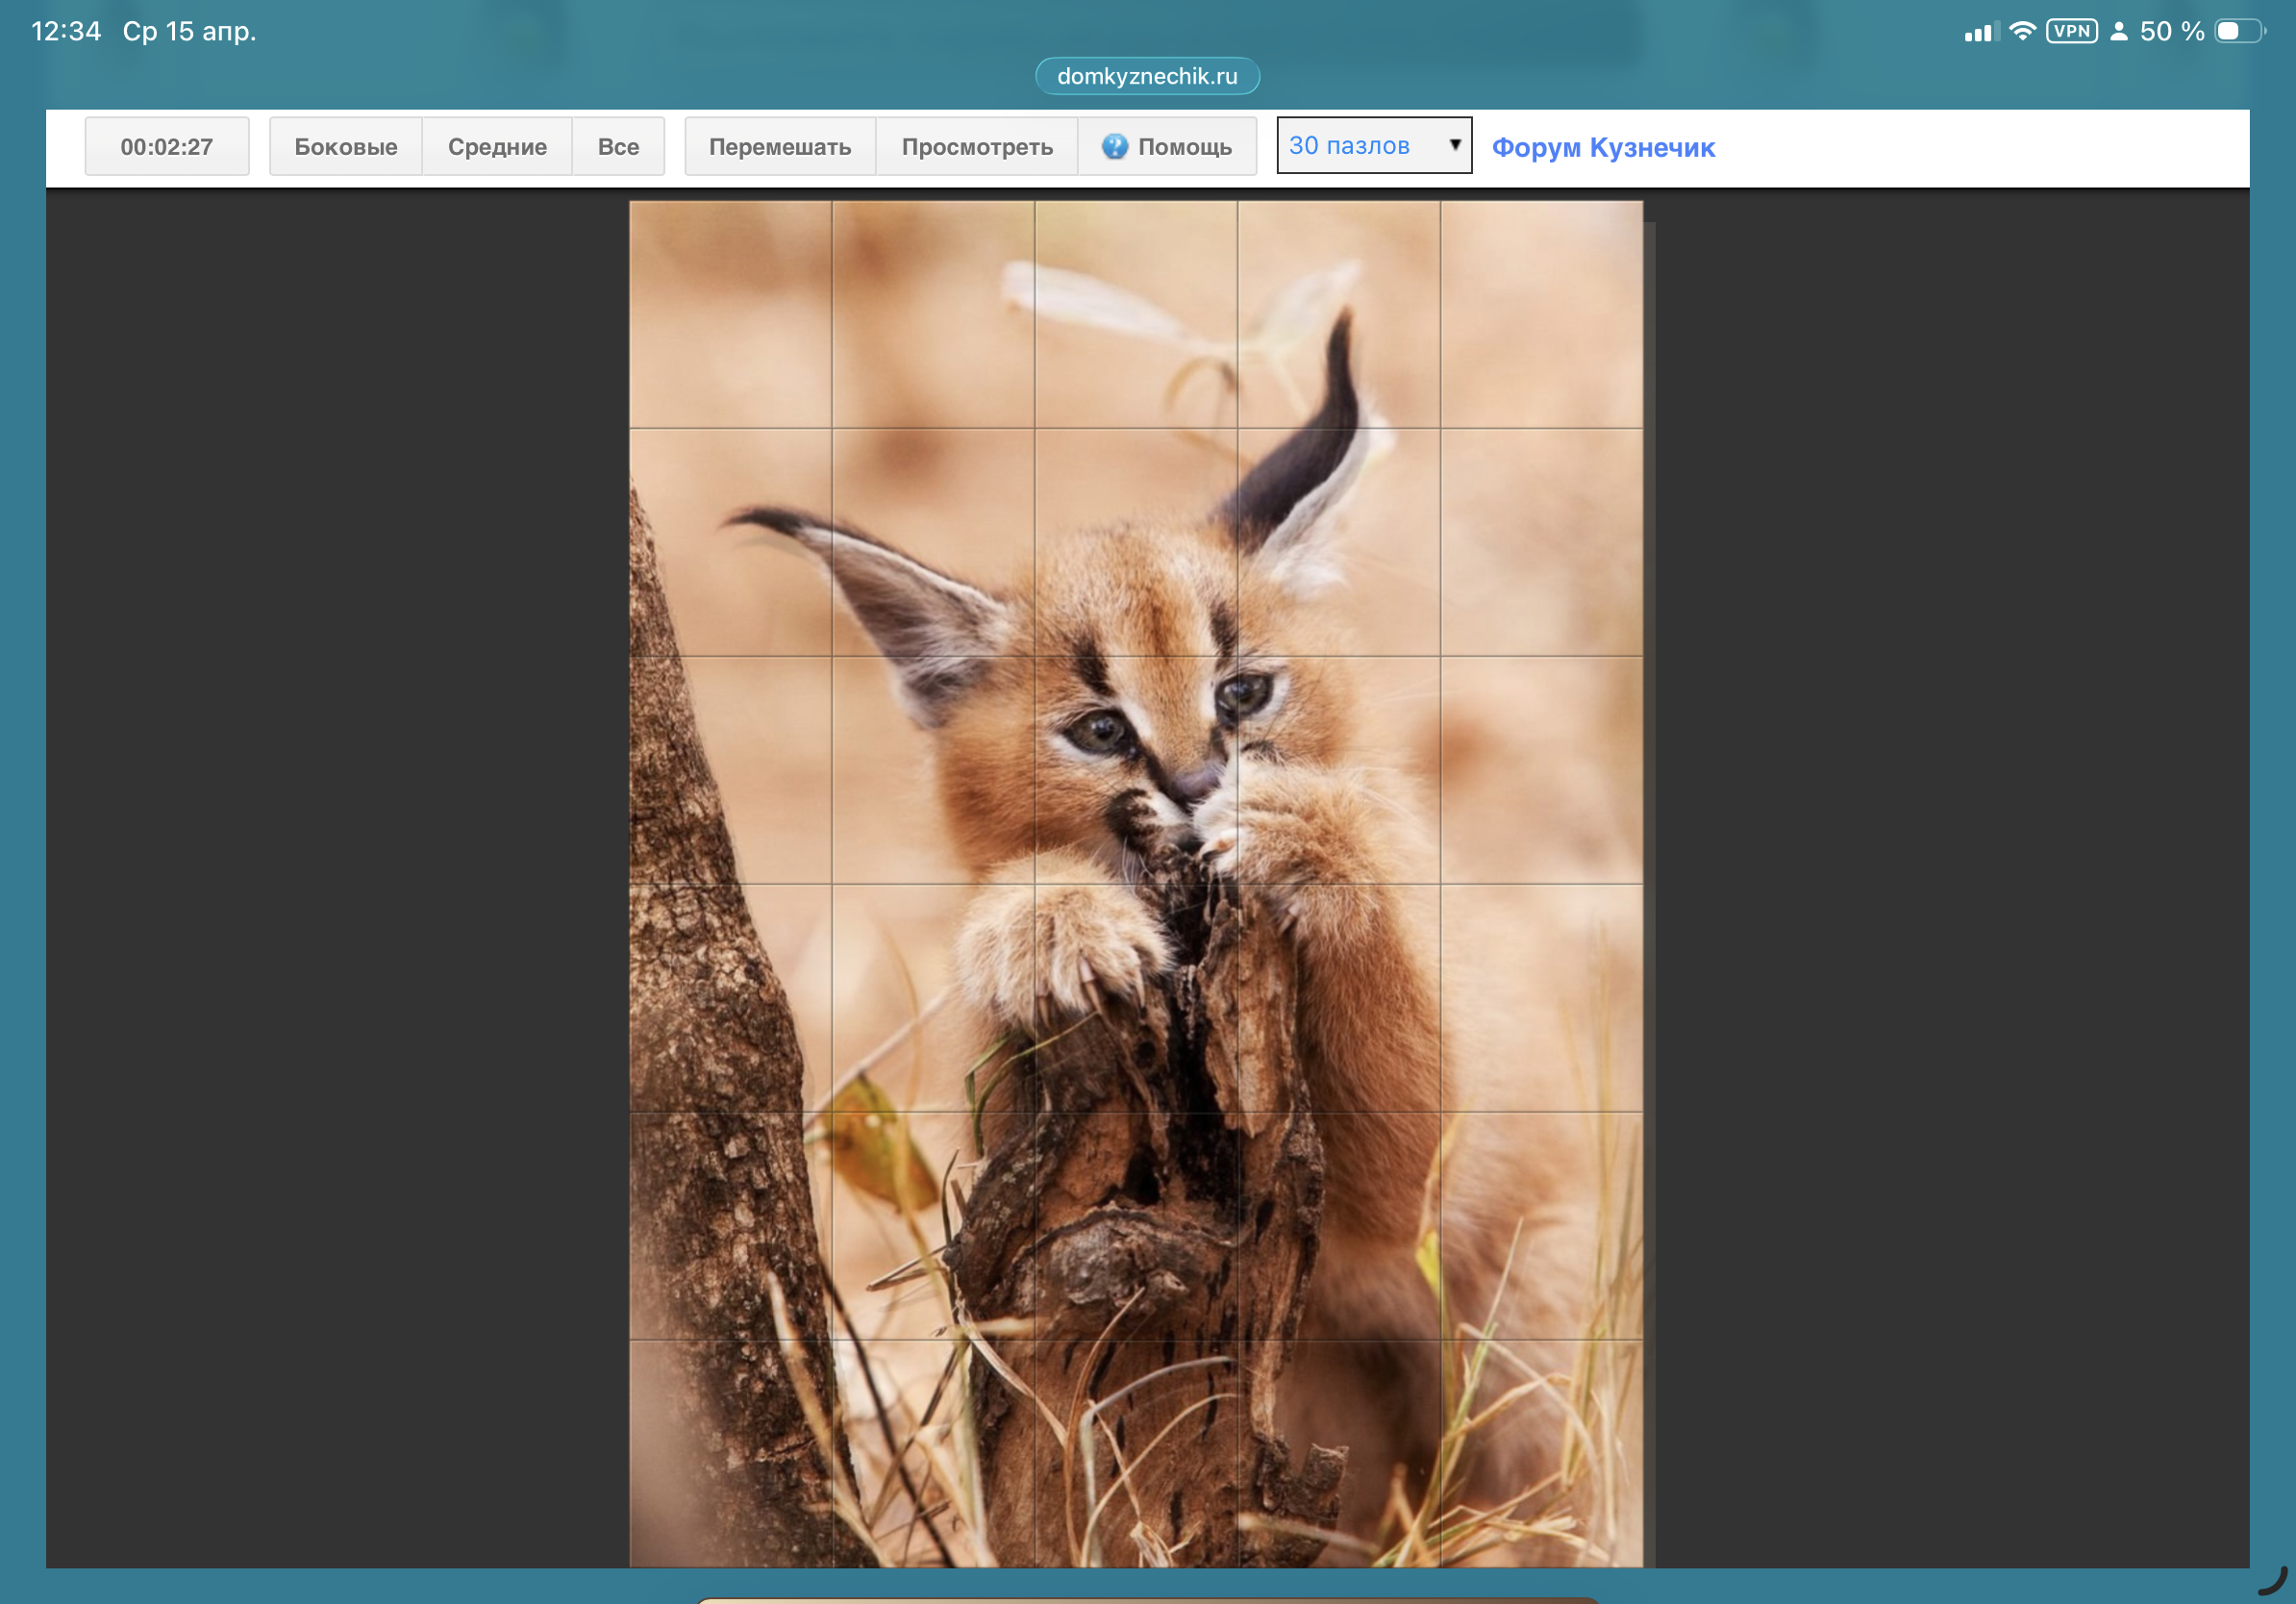The height and width of the screenshot is (1604, 2296).
Task: Tap the user profile icon in status bar
Action: (2118, 31)
